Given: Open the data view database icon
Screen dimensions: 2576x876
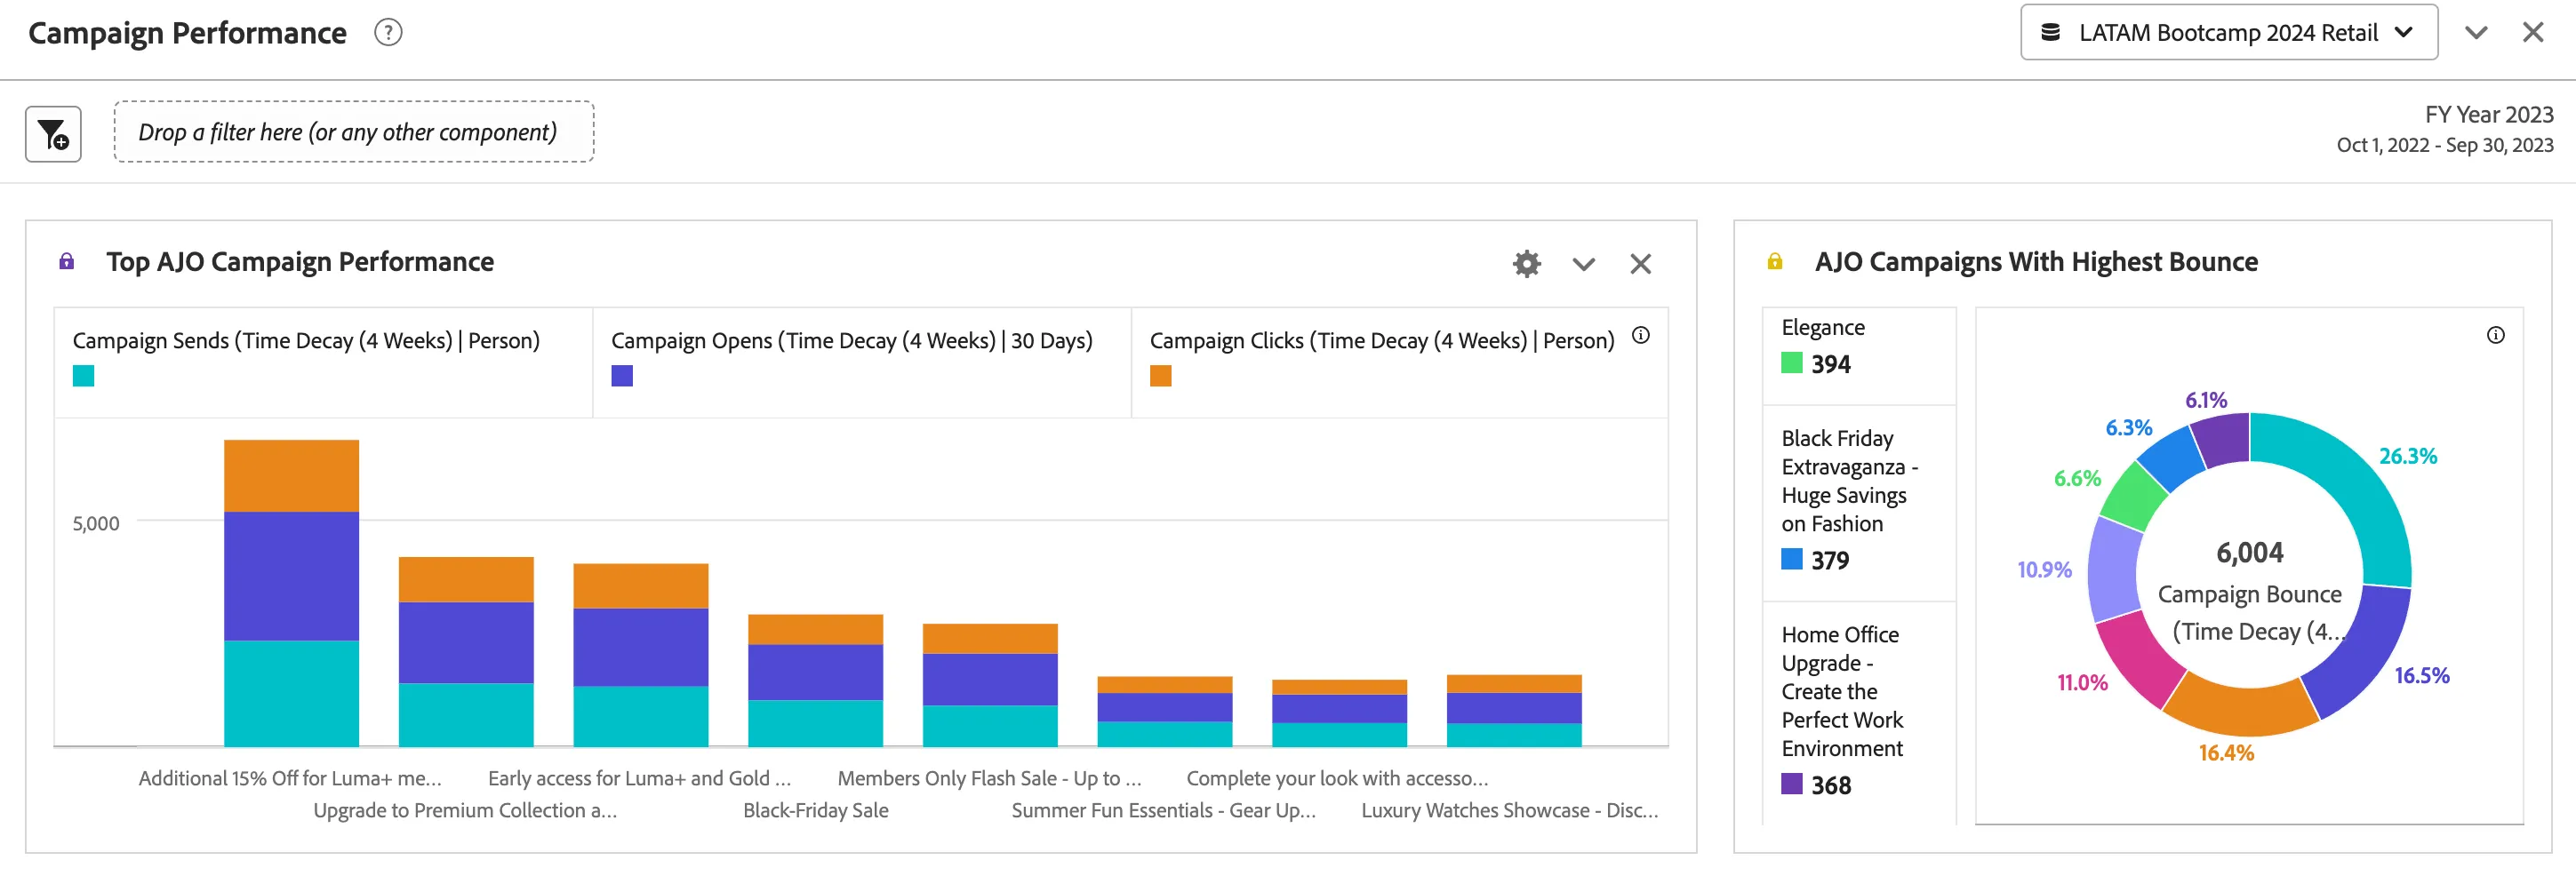Looking at the screenshot, I should coord(2050,33).
